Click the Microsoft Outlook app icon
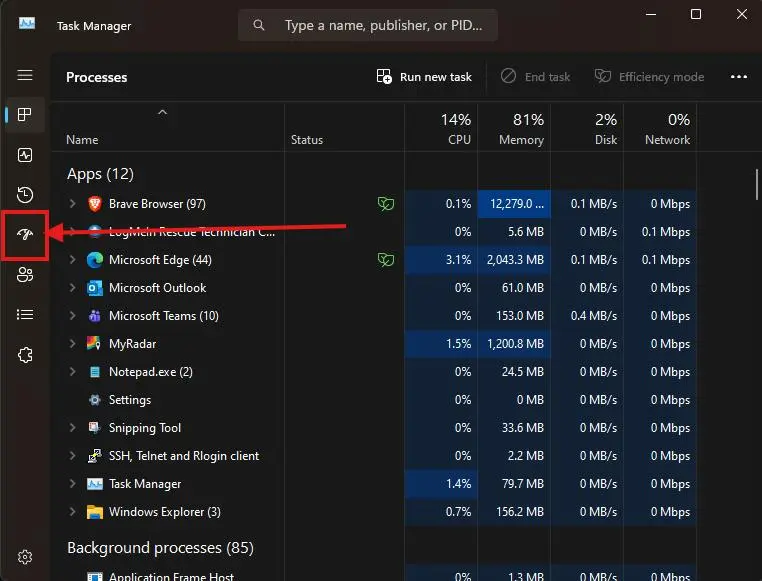 pyautogui.click(x=95, y=288)
